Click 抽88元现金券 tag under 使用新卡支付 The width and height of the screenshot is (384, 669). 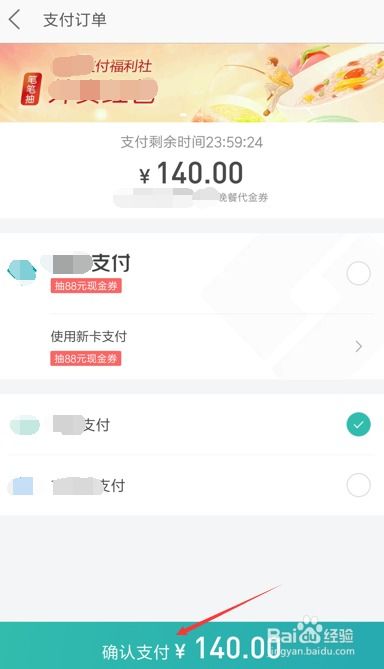click(86, 358)
